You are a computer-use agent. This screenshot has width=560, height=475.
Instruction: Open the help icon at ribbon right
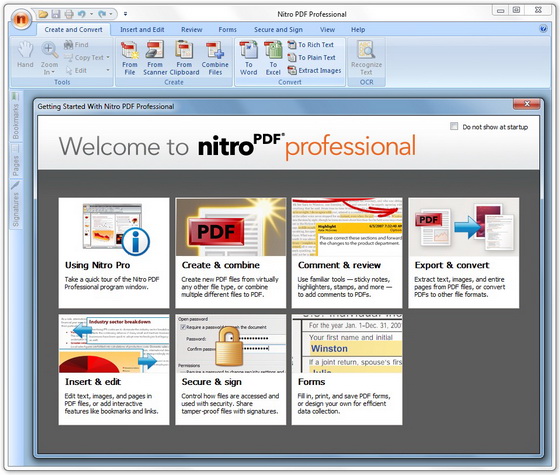click(x=543, y=29)
